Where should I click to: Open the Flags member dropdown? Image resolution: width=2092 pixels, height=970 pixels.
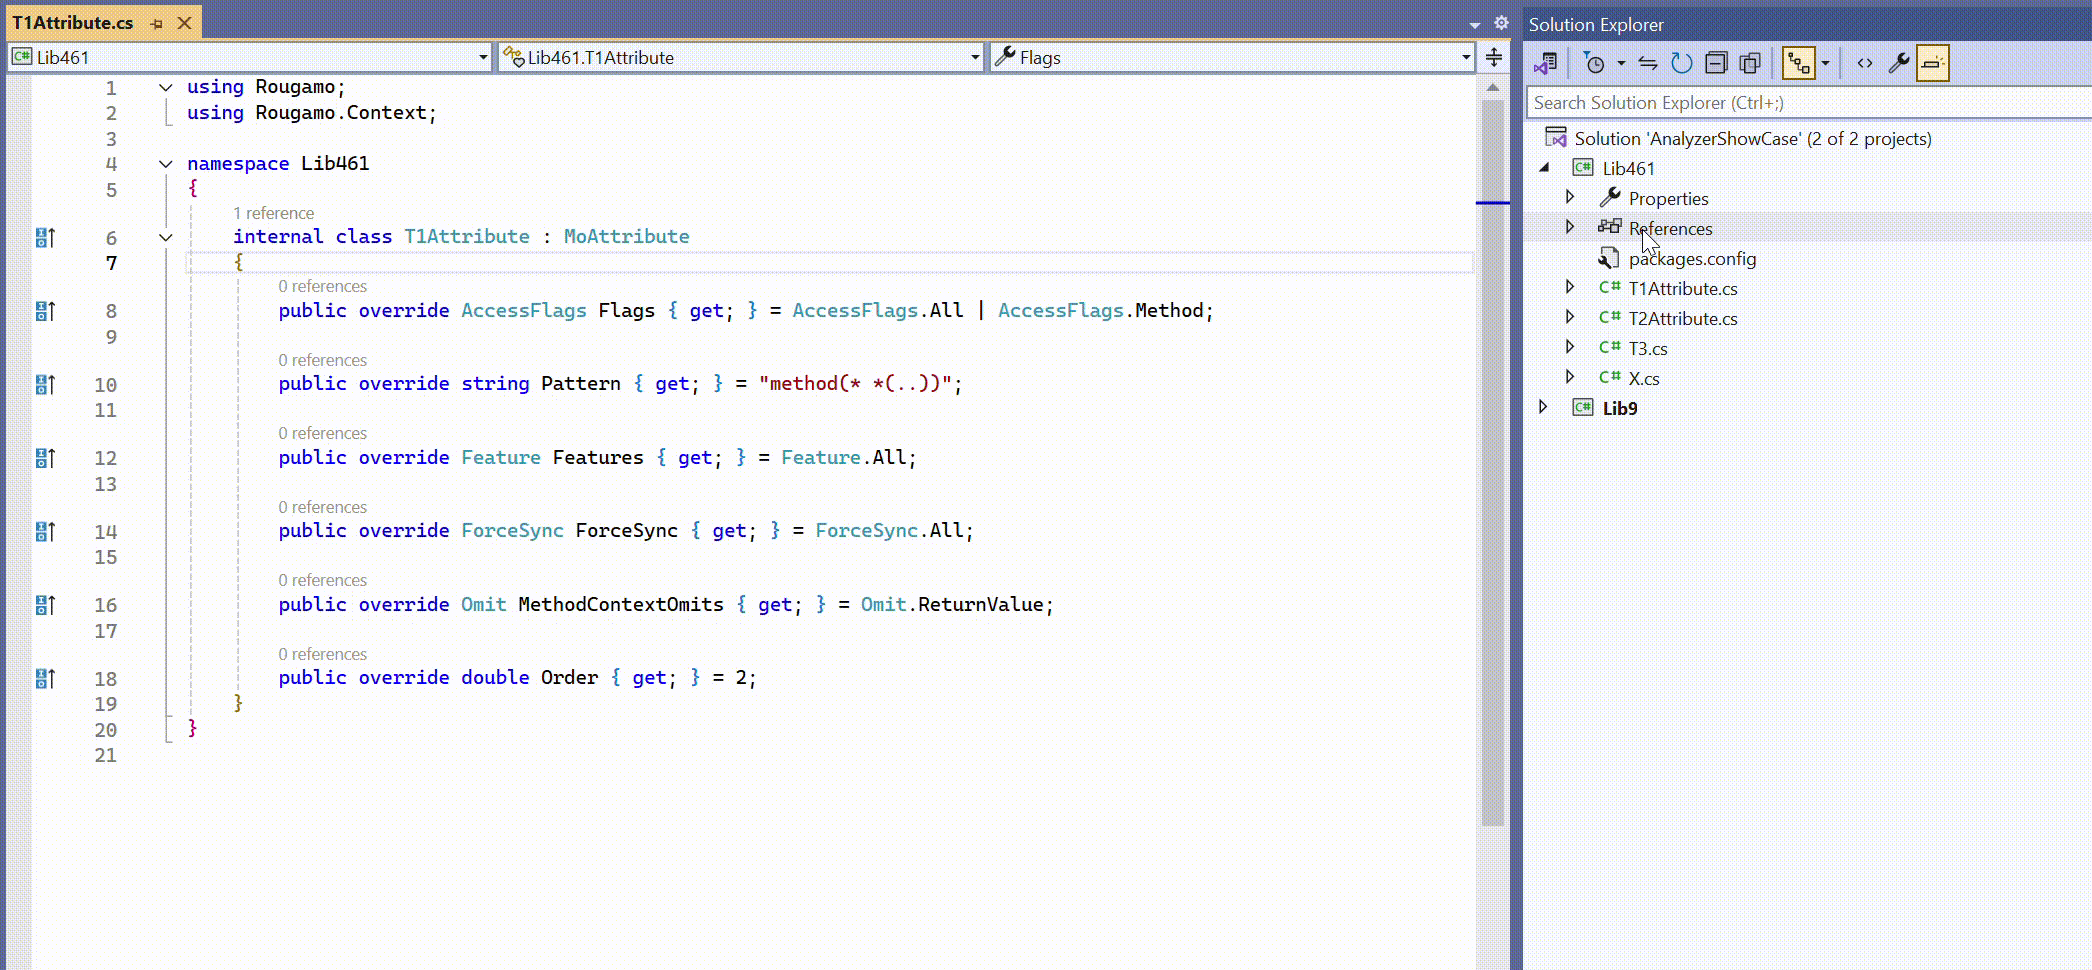point(1466,58)
